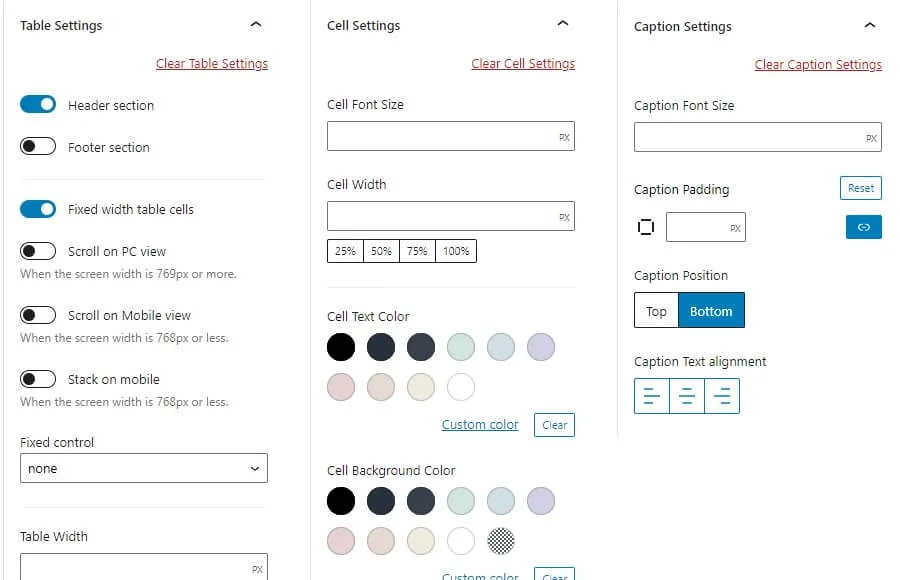Focus the Table Width input field
The width and height of the screenshot is (900, 580).
[x=143, y=567]
